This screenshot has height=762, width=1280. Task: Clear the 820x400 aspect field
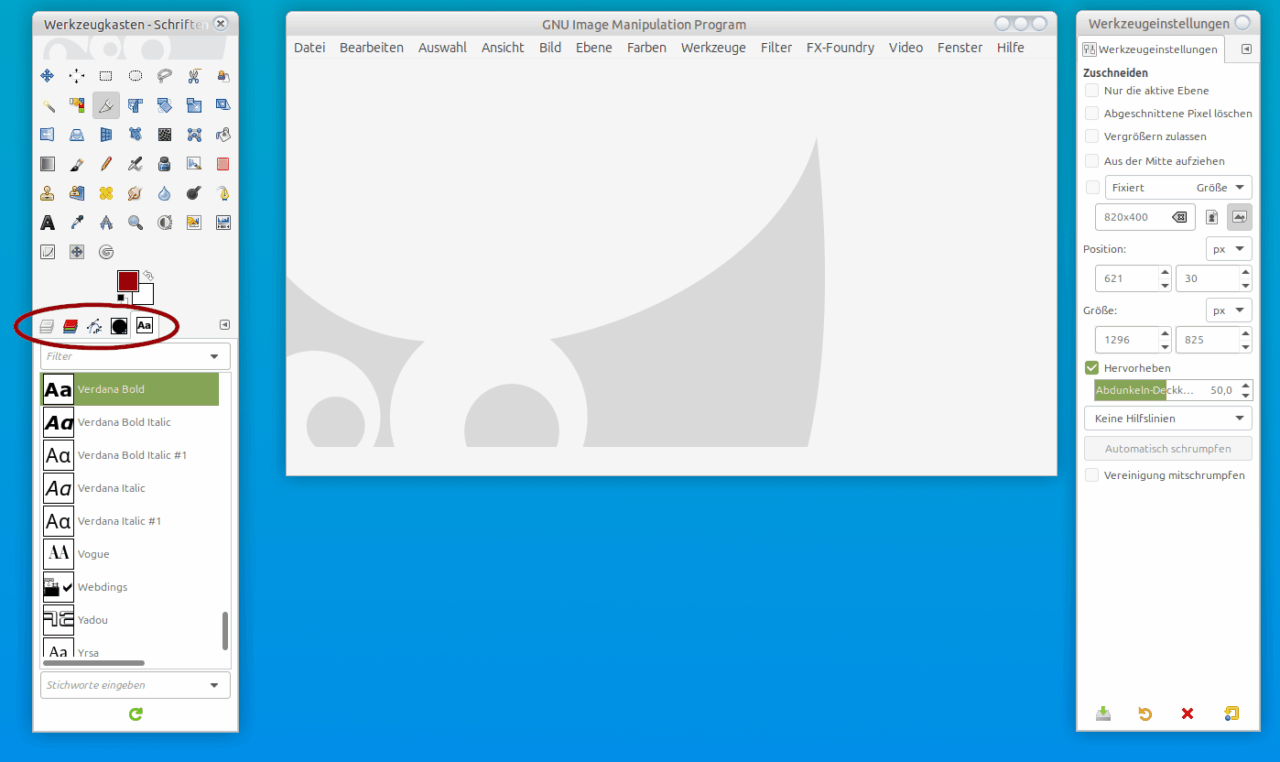coord(1180,217)
